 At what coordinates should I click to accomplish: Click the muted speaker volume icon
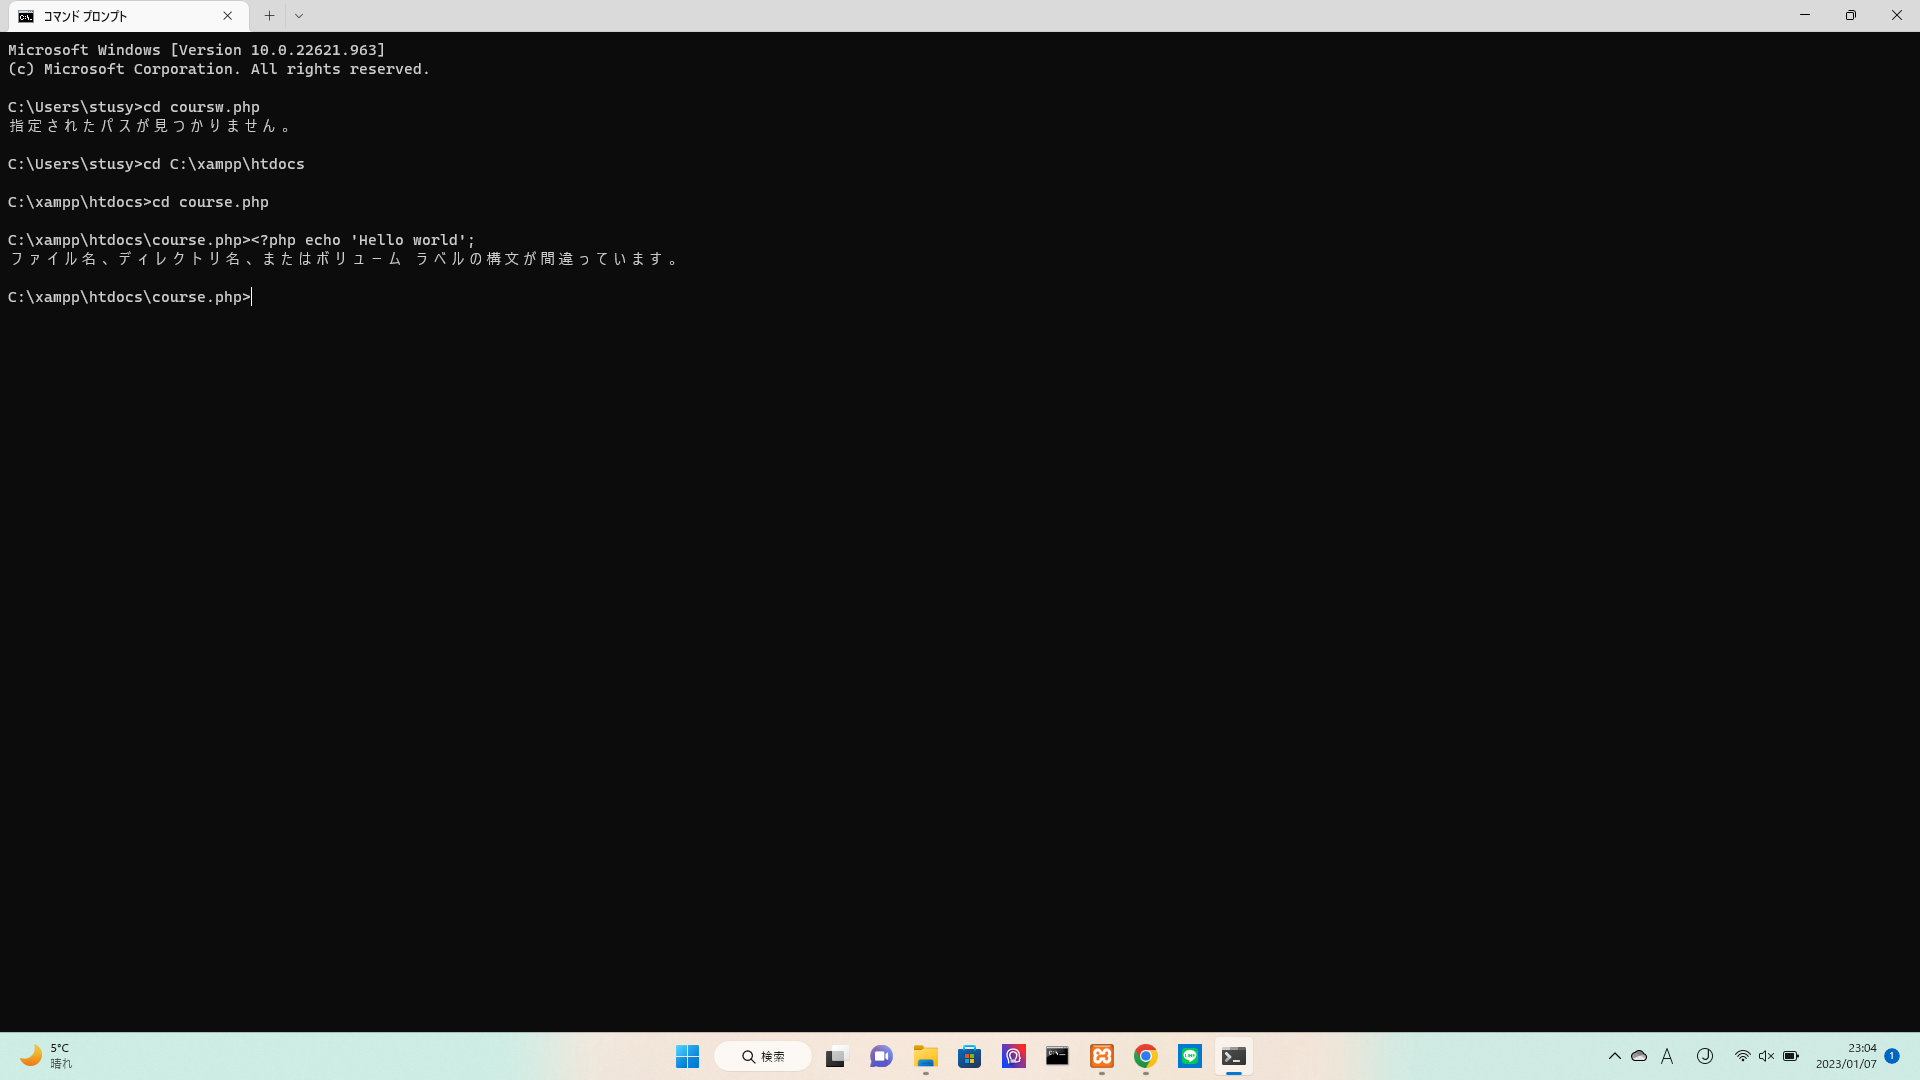pyautogui.click(x=1766, y=1056)
